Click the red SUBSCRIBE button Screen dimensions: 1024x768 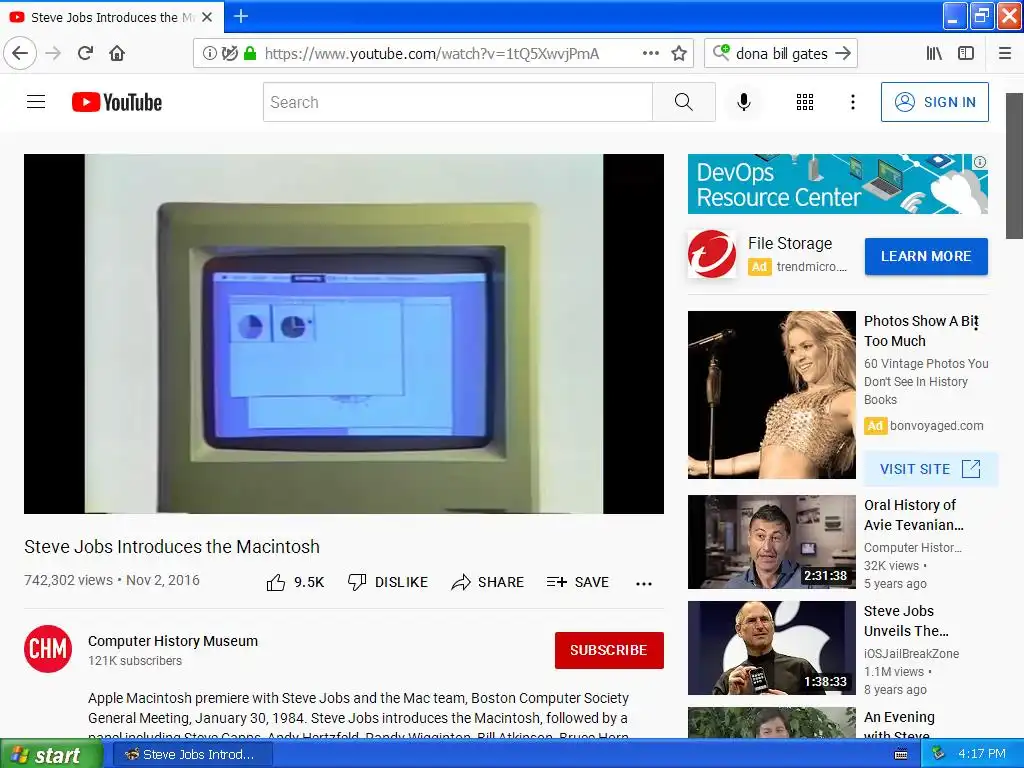tap(609, 650)
